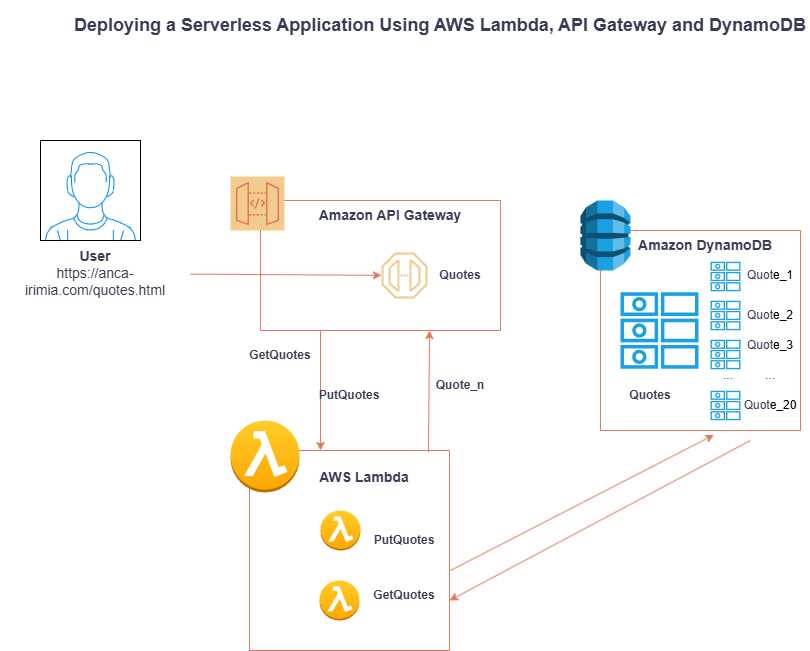The image size is (810, 651).
Task: Select the Amazon DynamoDB database icon
Action: coord(605,236)
